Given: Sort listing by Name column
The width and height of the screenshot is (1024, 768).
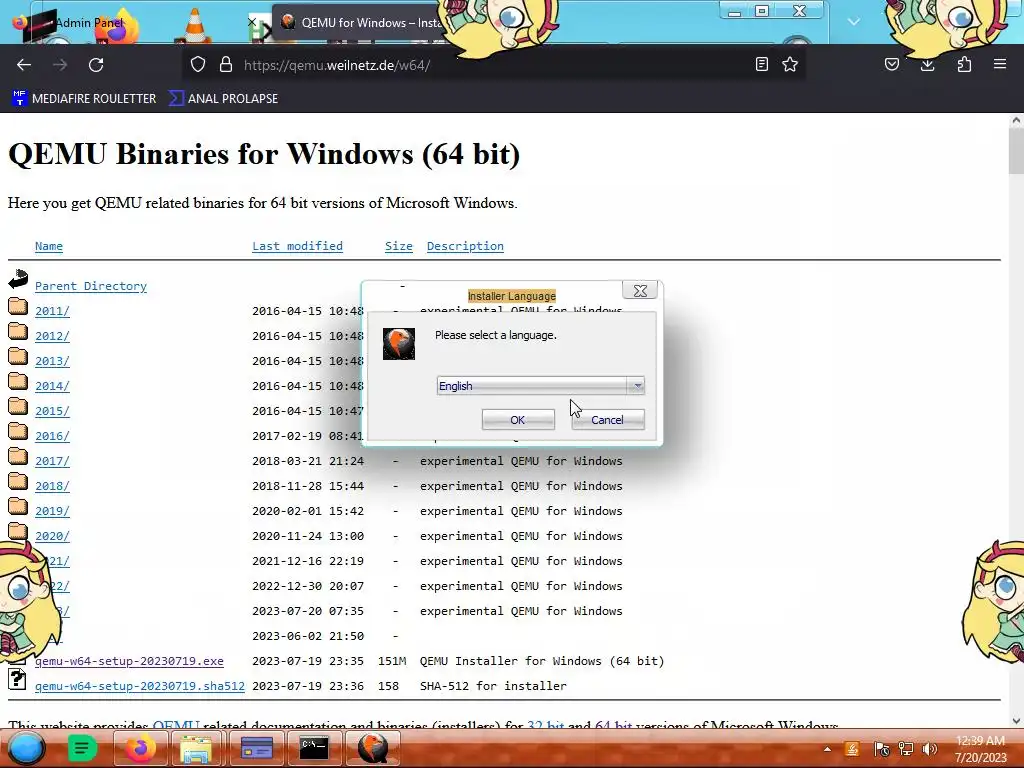Looking at the screenshot, I should click(49, 246).
